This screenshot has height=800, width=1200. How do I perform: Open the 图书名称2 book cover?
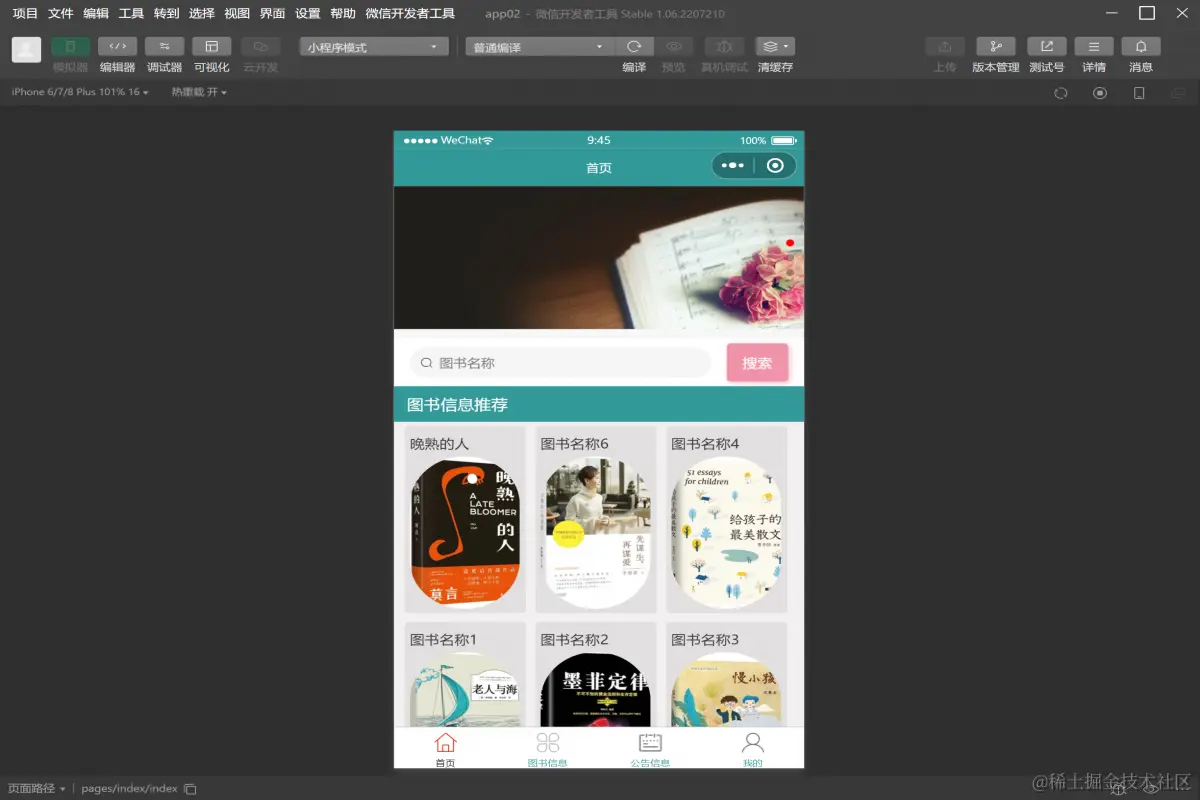pyautogui.click(x=596, y=690)
